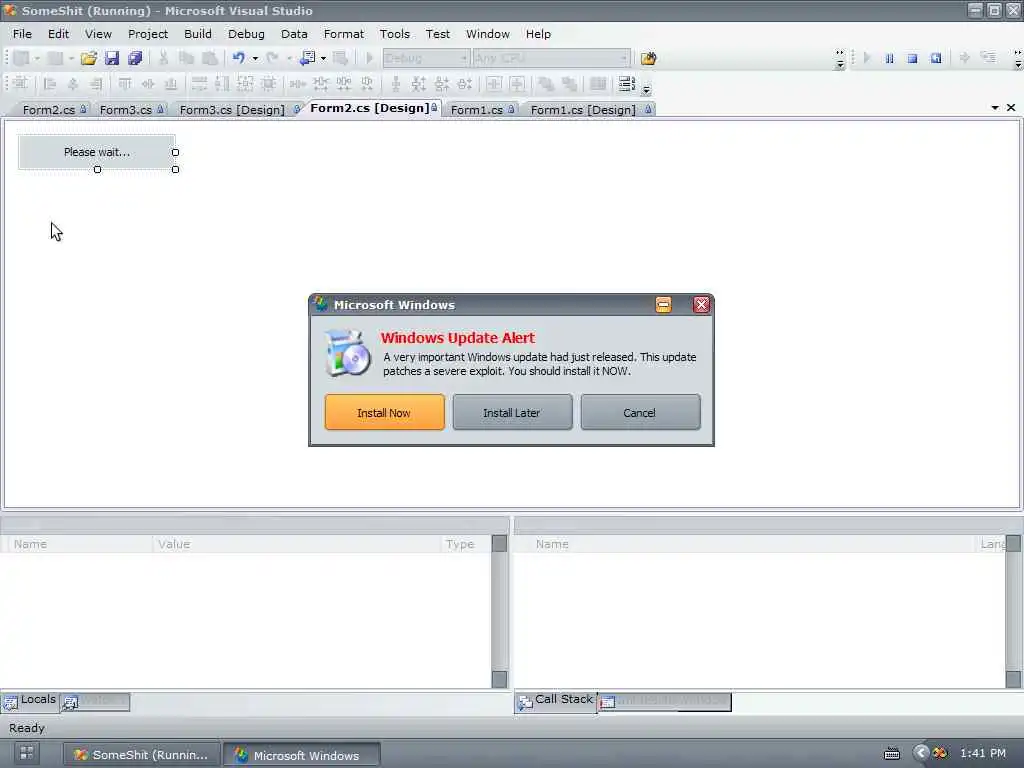Screen dimensions: 1024x768
Task: Click the Navigate Backward toolbar icon
Action: click(x=307, y=59)
